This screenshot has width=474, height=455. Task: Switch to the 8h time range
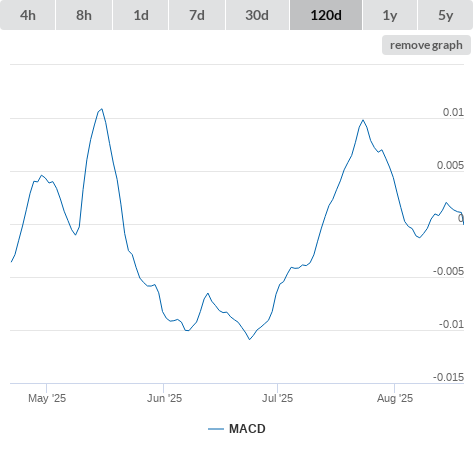(x=84, y=15)
